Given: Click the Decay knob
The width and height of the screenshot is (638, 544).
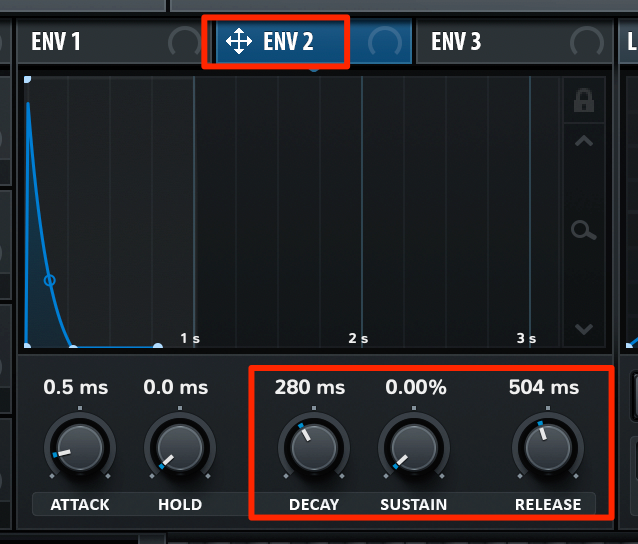Looking at the screenshot, I should coord(314,447).
